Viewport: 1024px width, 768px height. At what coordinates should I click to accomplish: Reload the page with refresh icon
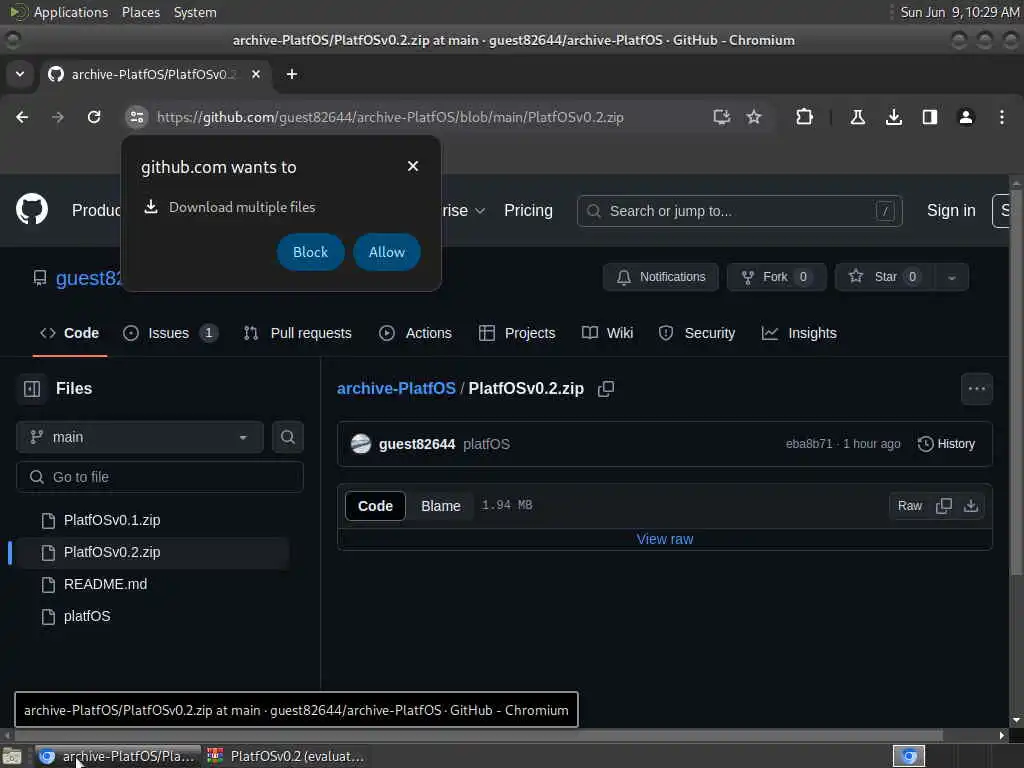point(94,117)
